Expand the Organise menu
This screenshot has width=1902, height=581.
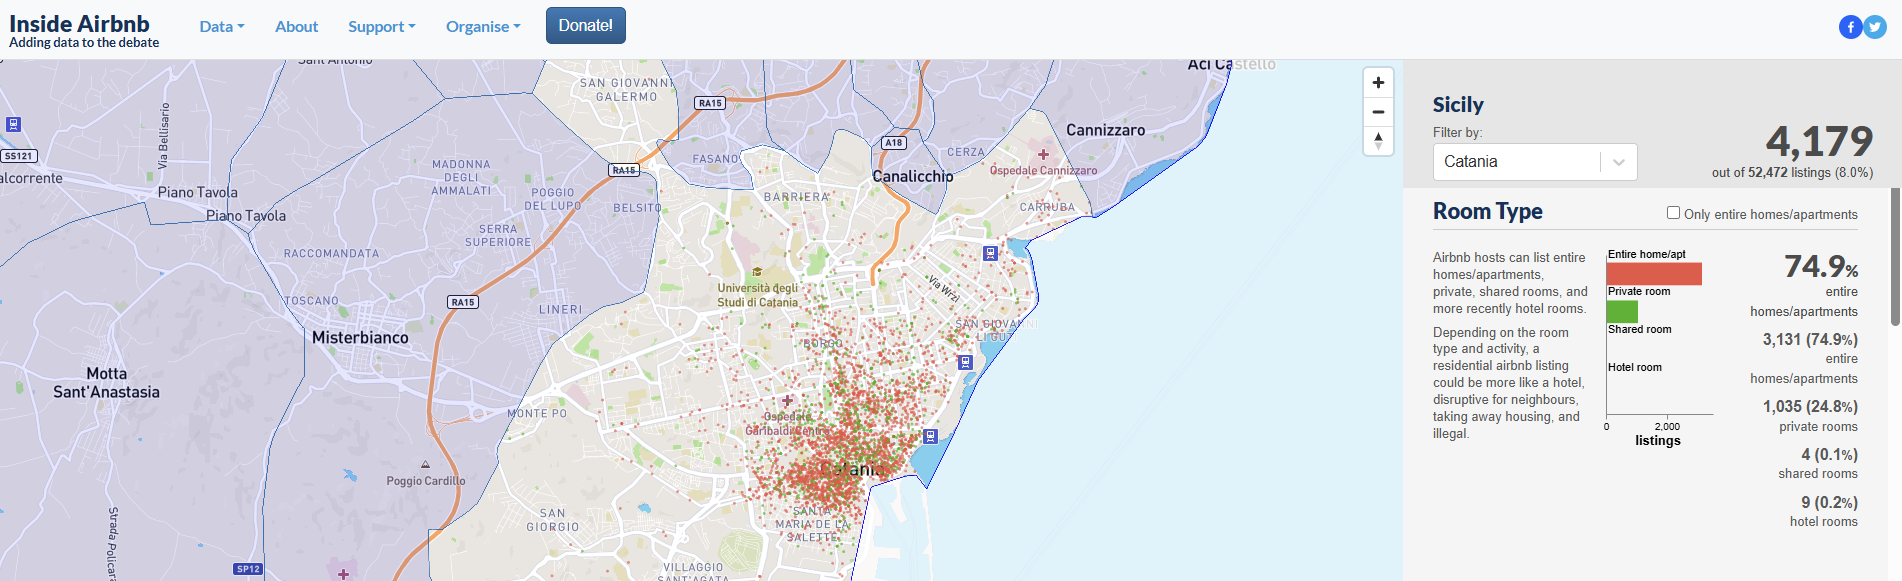[x=483, y=27]
